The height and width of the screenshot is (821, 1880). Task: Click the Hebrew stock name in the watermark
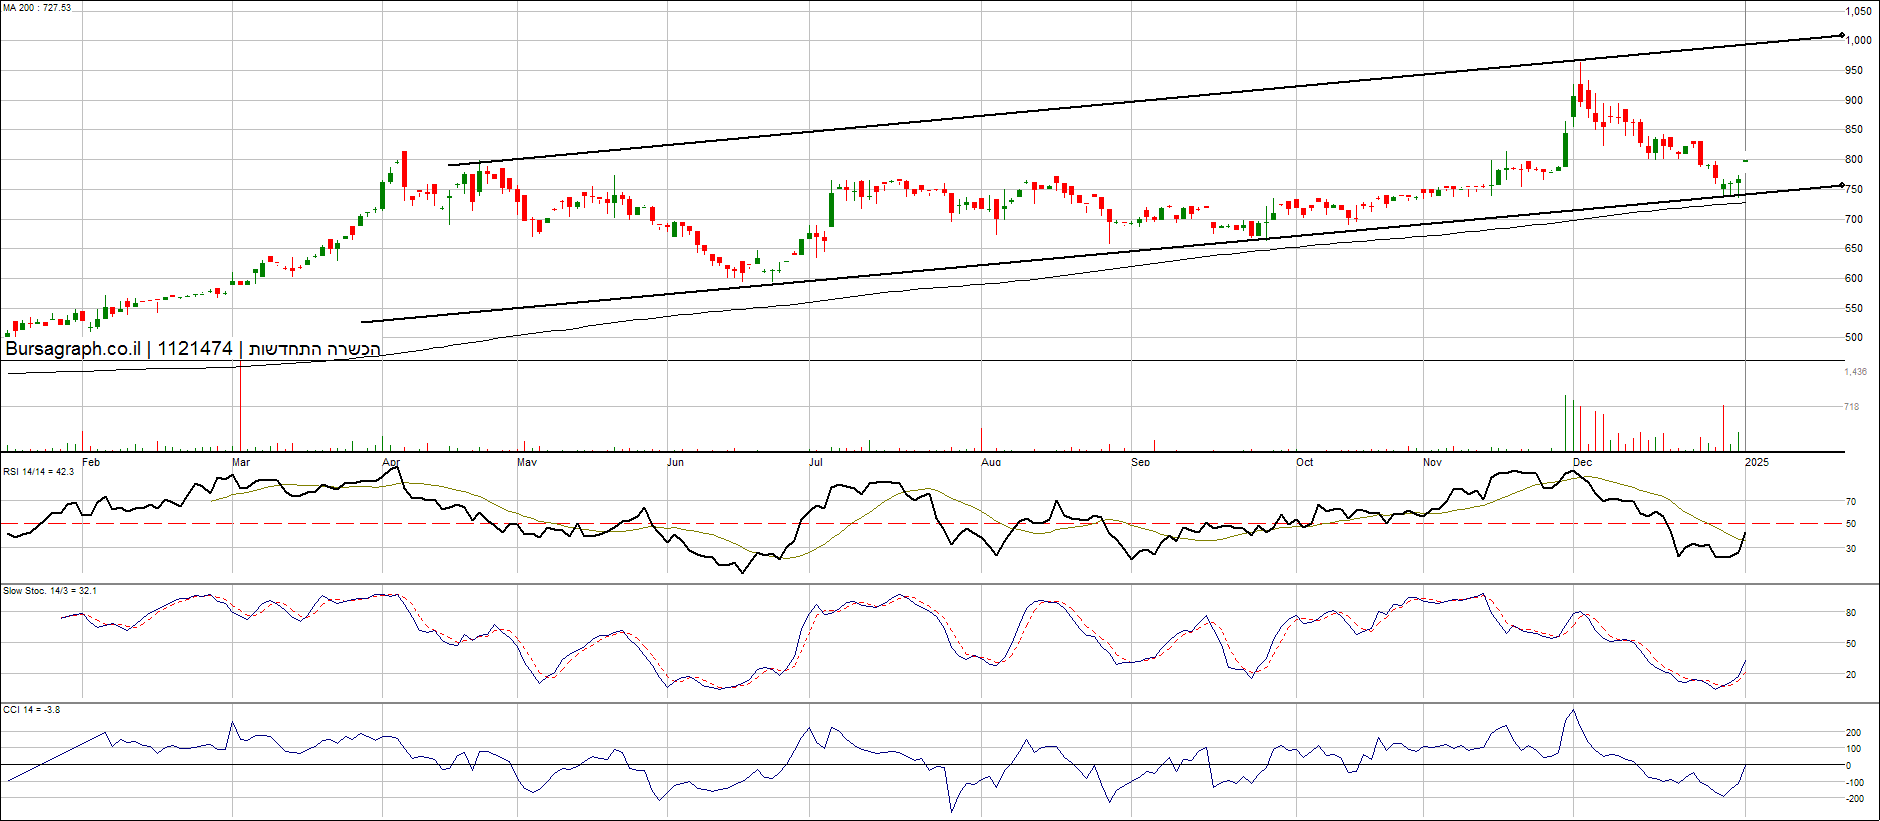click(x=314, y=349)
